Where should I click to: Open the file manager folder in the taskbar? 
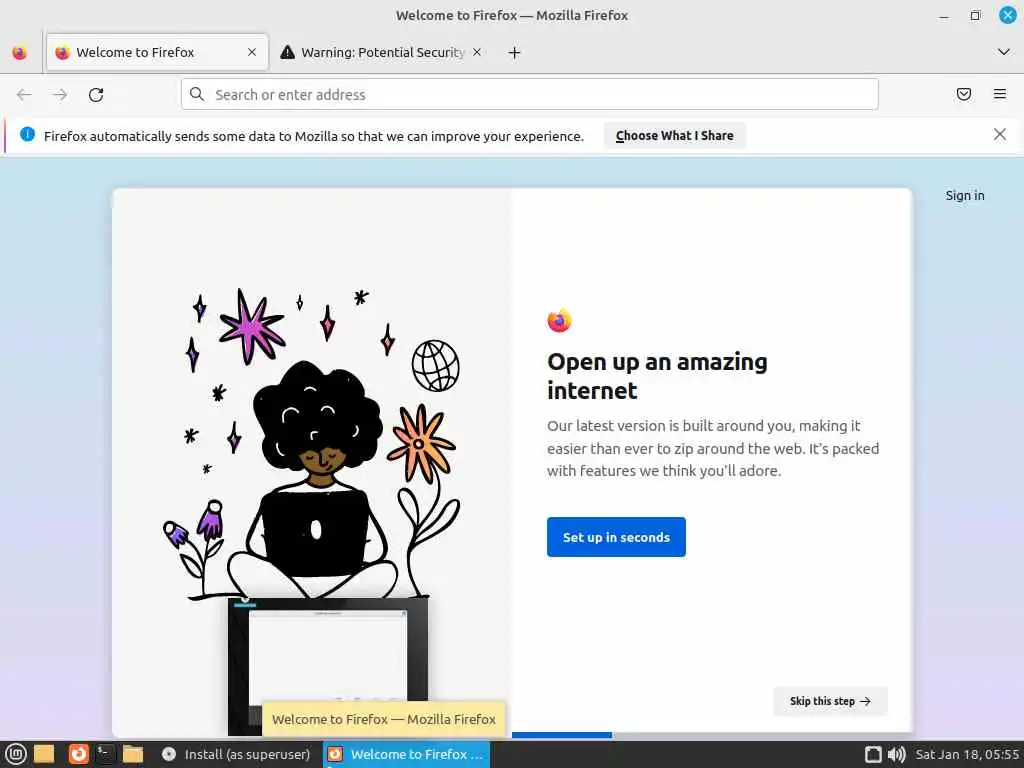(x=133, y=754)
